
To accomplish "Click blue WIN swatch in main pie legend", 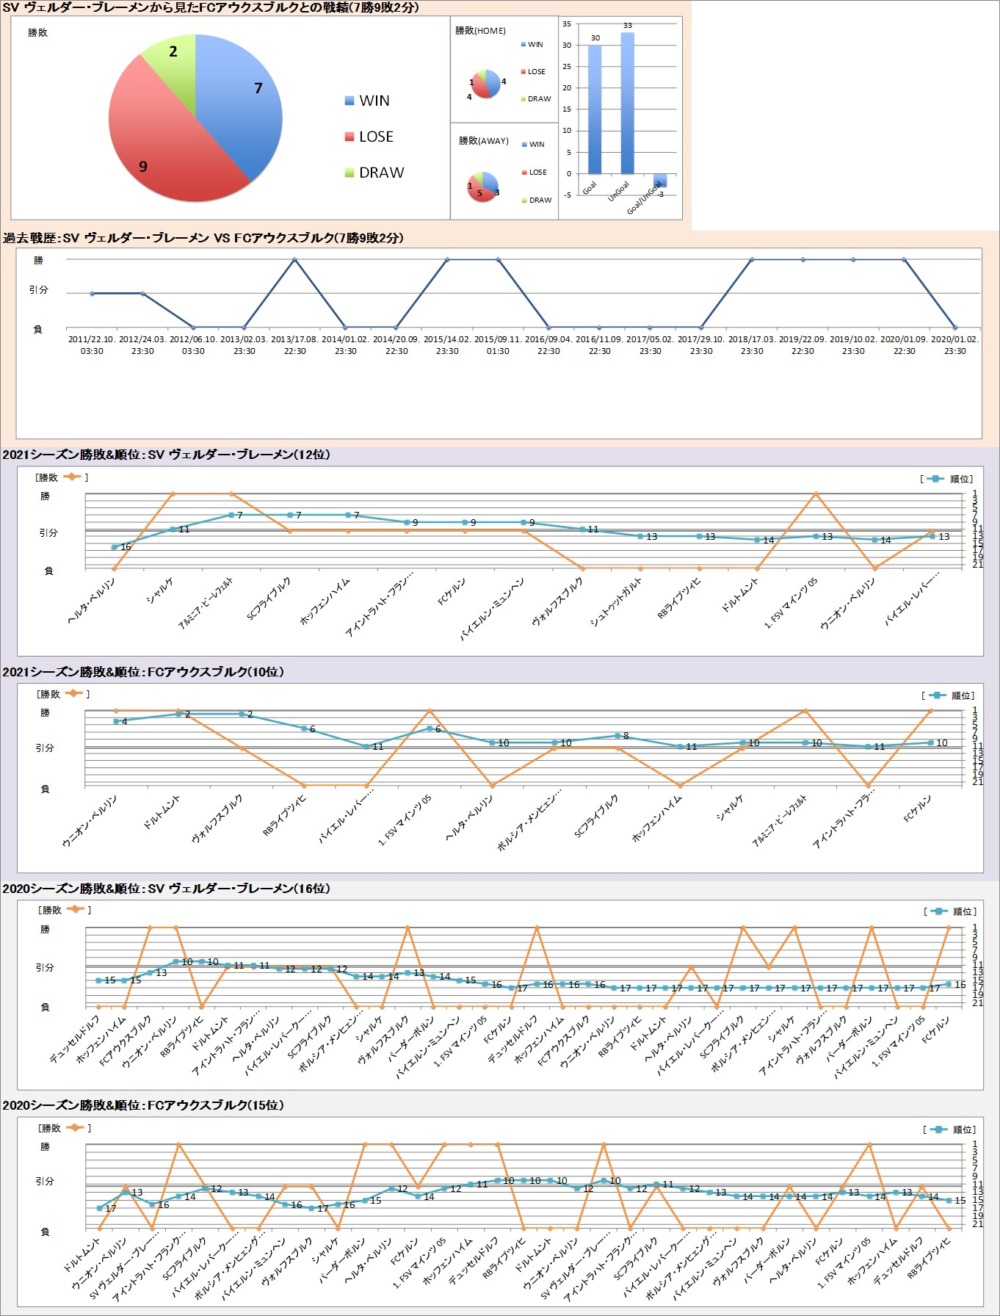I will (x=349, y=101).
